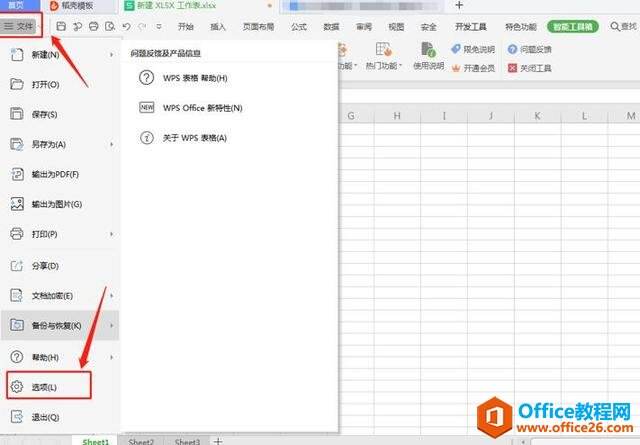Expand the 文档加密(E) submenu arrow

111,296
